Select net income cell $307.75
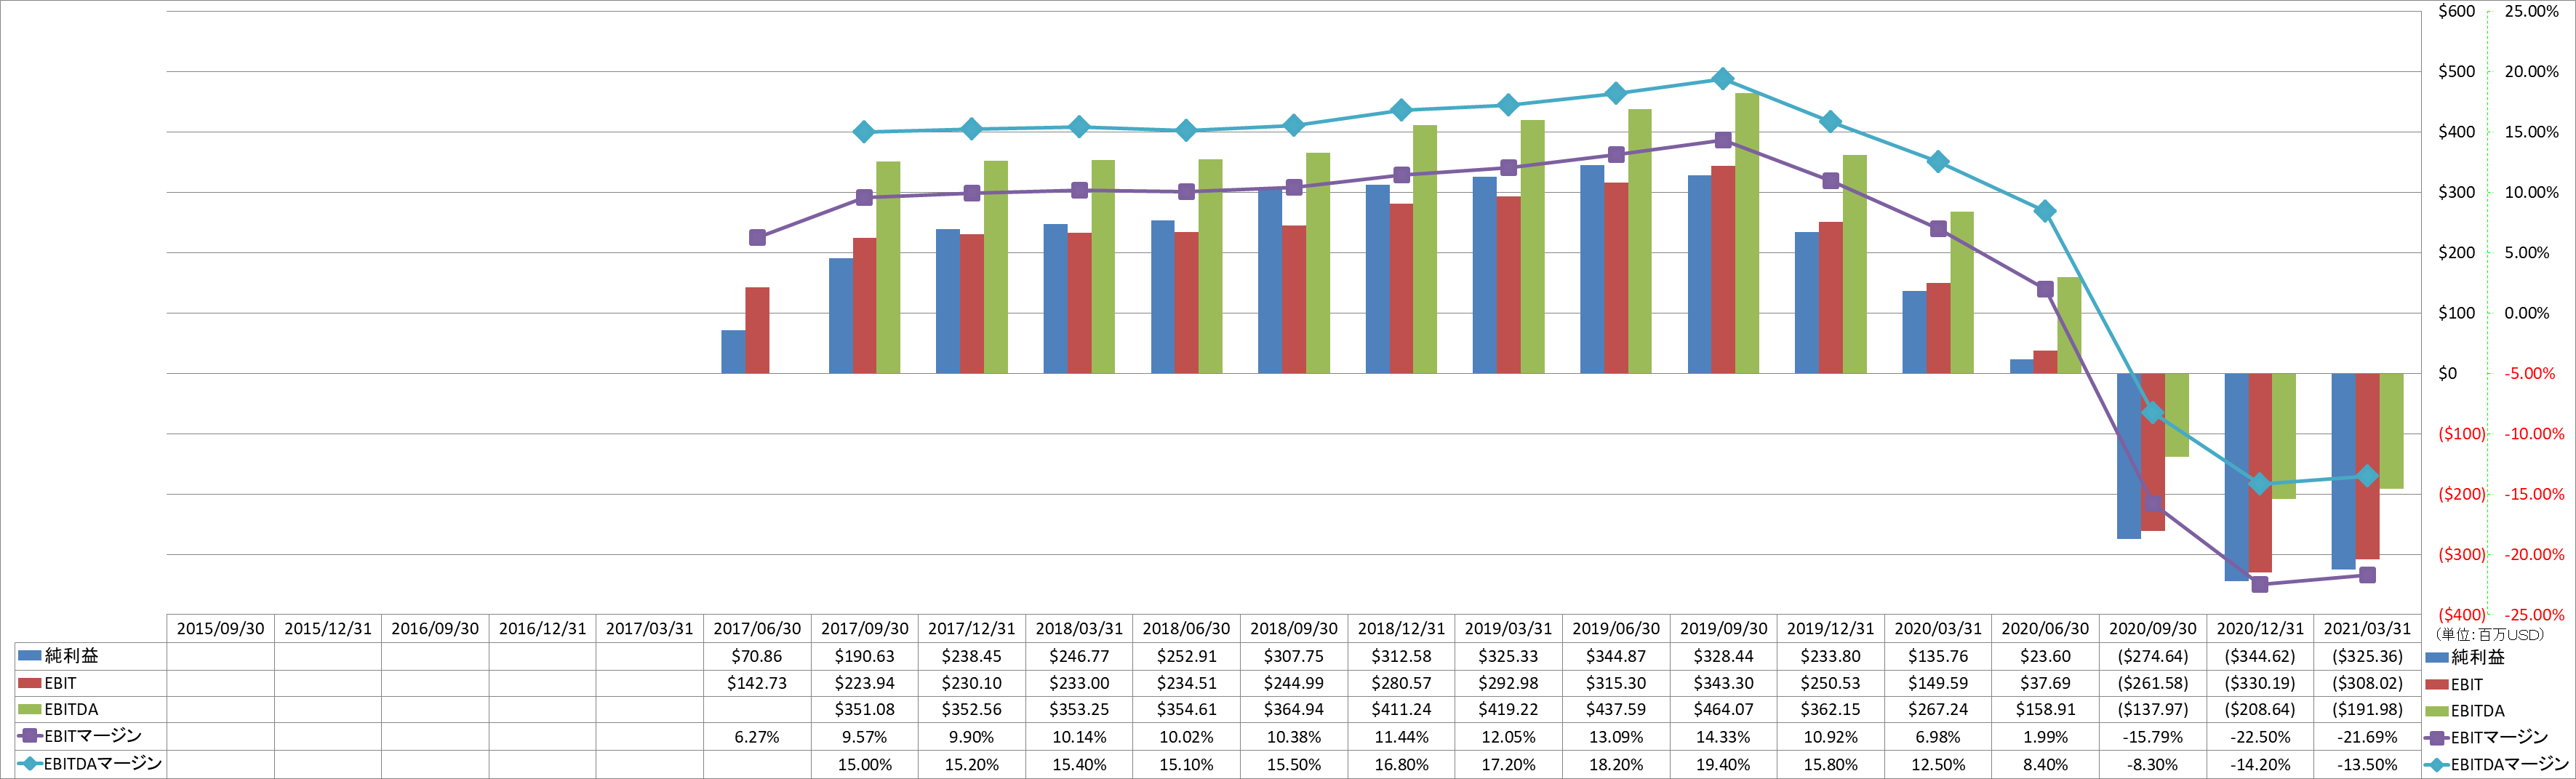This screenshot has width=2576, height=779. 1294,656
